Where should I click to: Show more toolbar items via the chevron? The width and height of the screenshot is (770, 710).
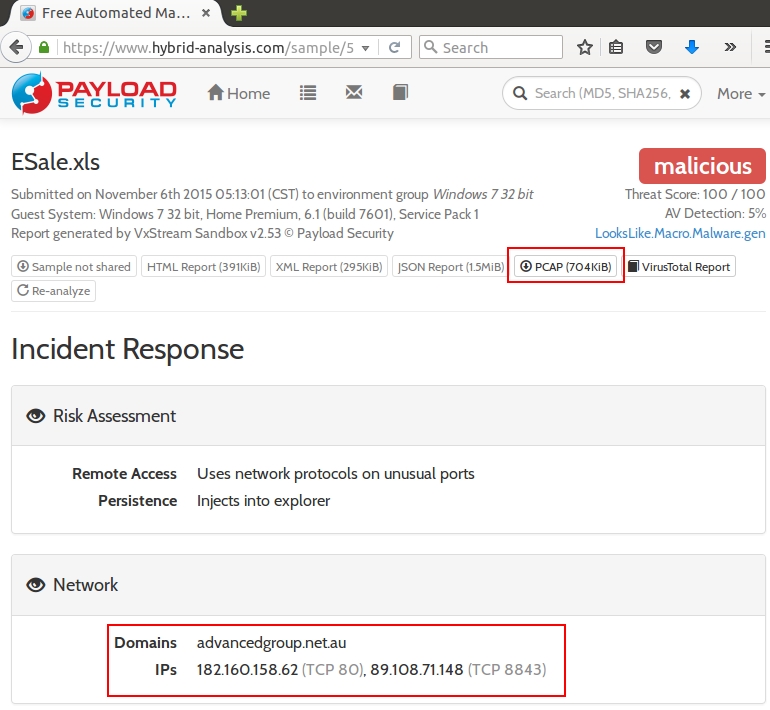(x=730, y=47)
